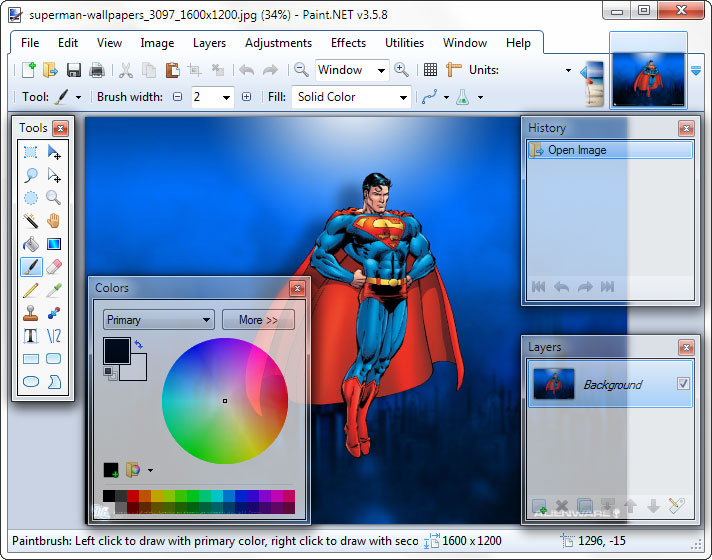Screen dimensions: 712x560
Task: Open the Primary color selector dropdown
Action: click(x=158, y=320)
